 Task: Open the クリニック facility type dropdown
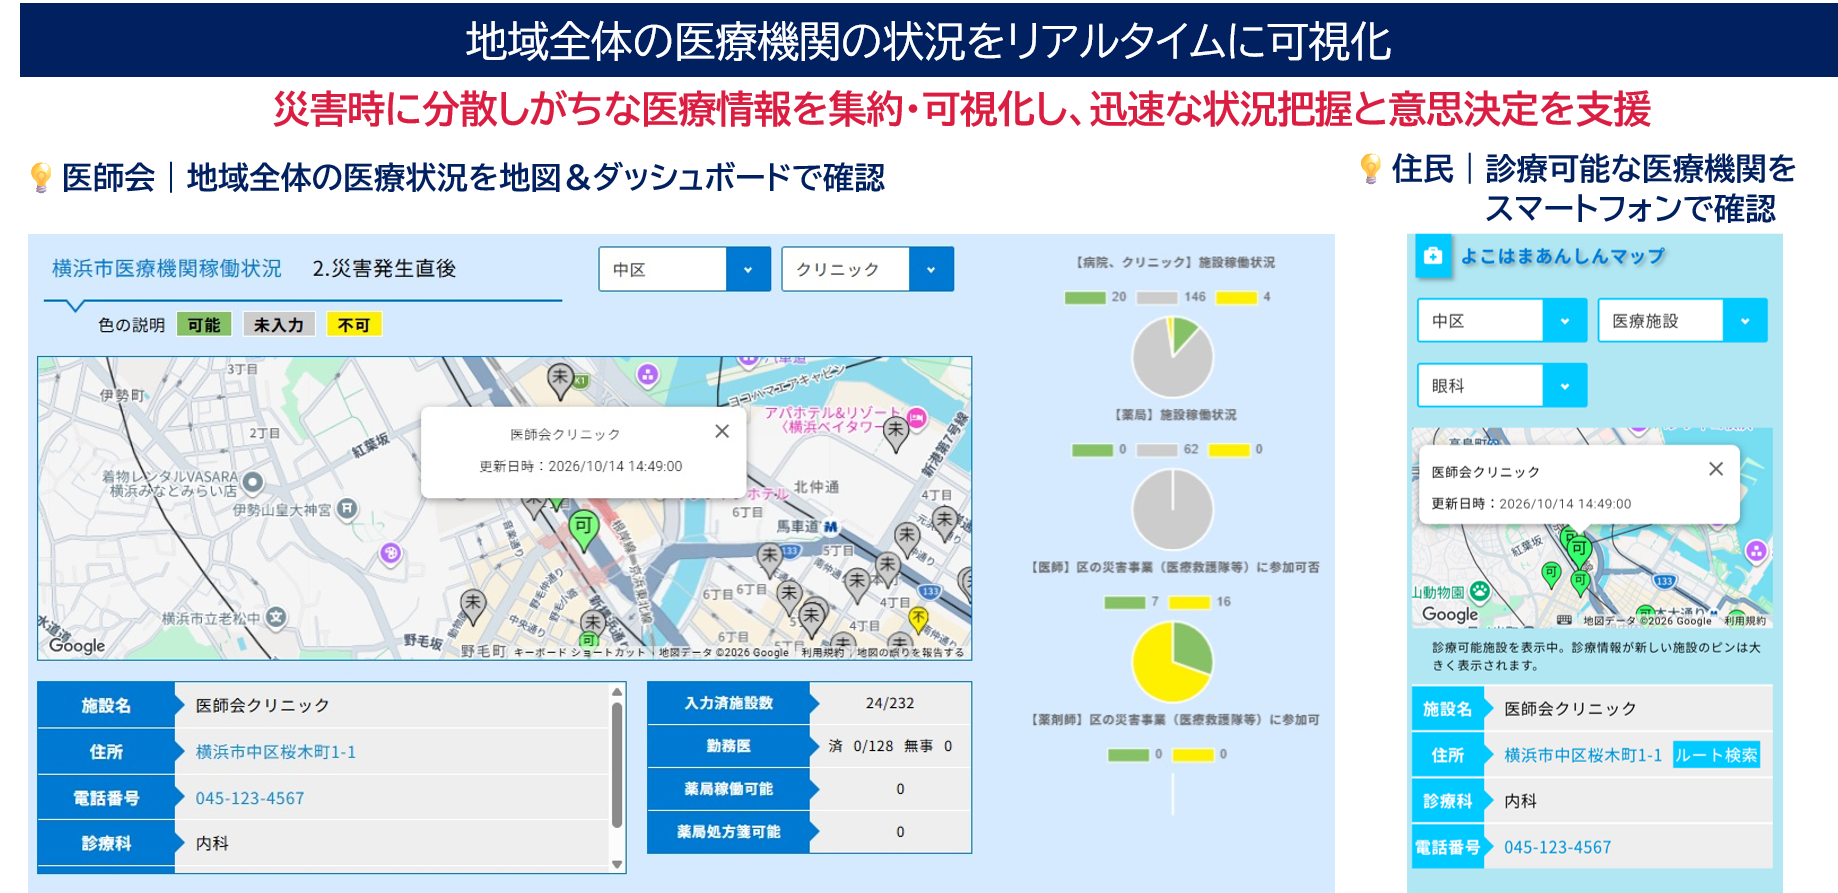[x=867, y=269]
